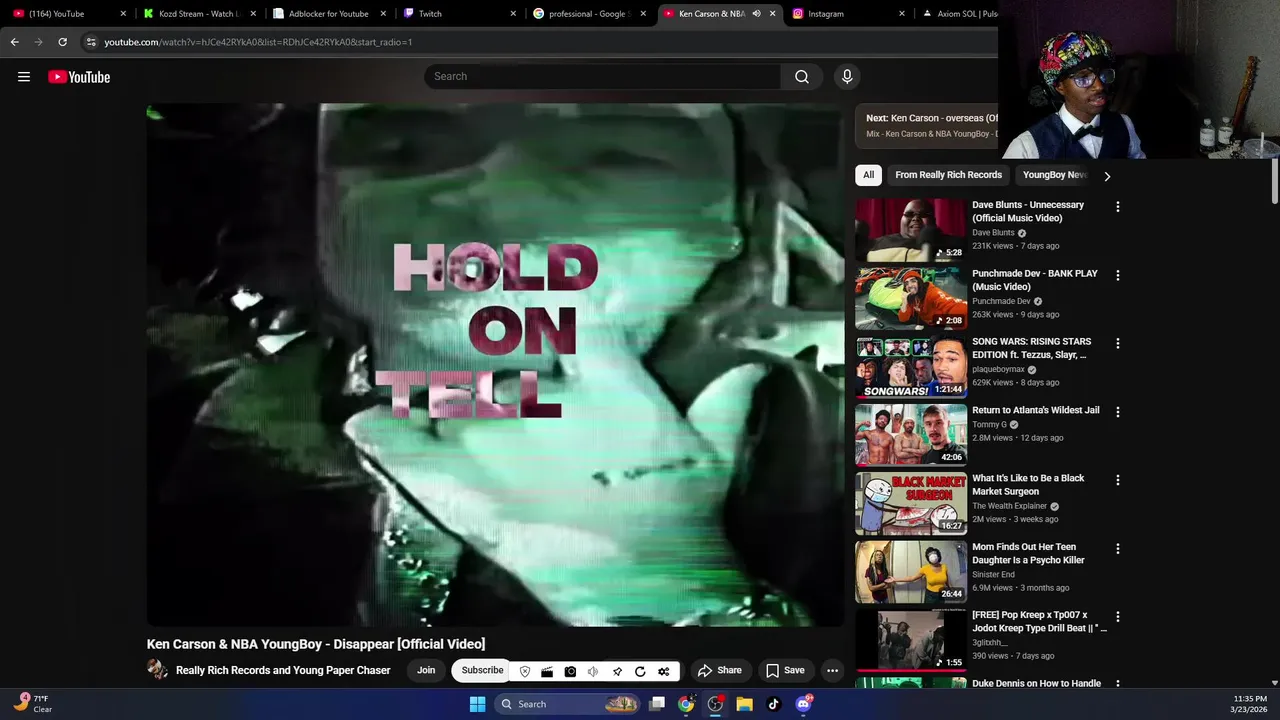Open Return to Atlanta's Wildest Jail video

tap(1036, 410)
